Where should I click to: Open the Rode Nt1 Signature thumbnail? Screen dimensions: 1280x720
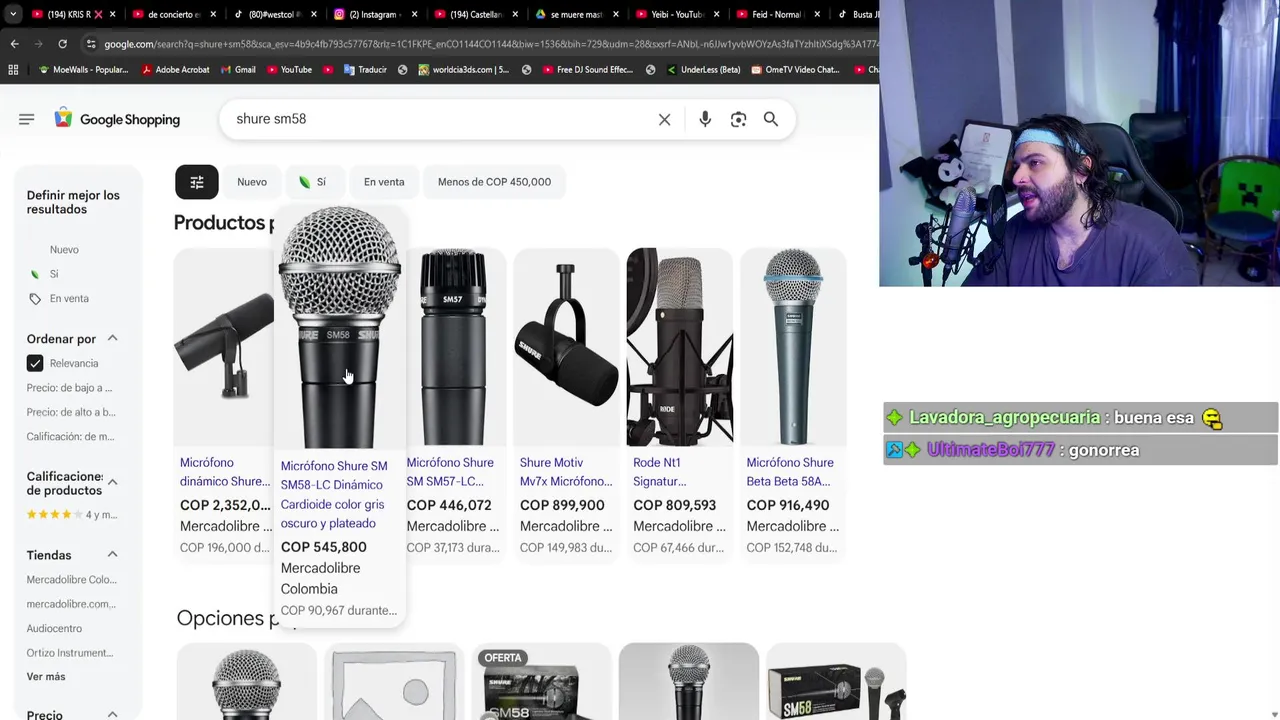(x=680, y=346)
